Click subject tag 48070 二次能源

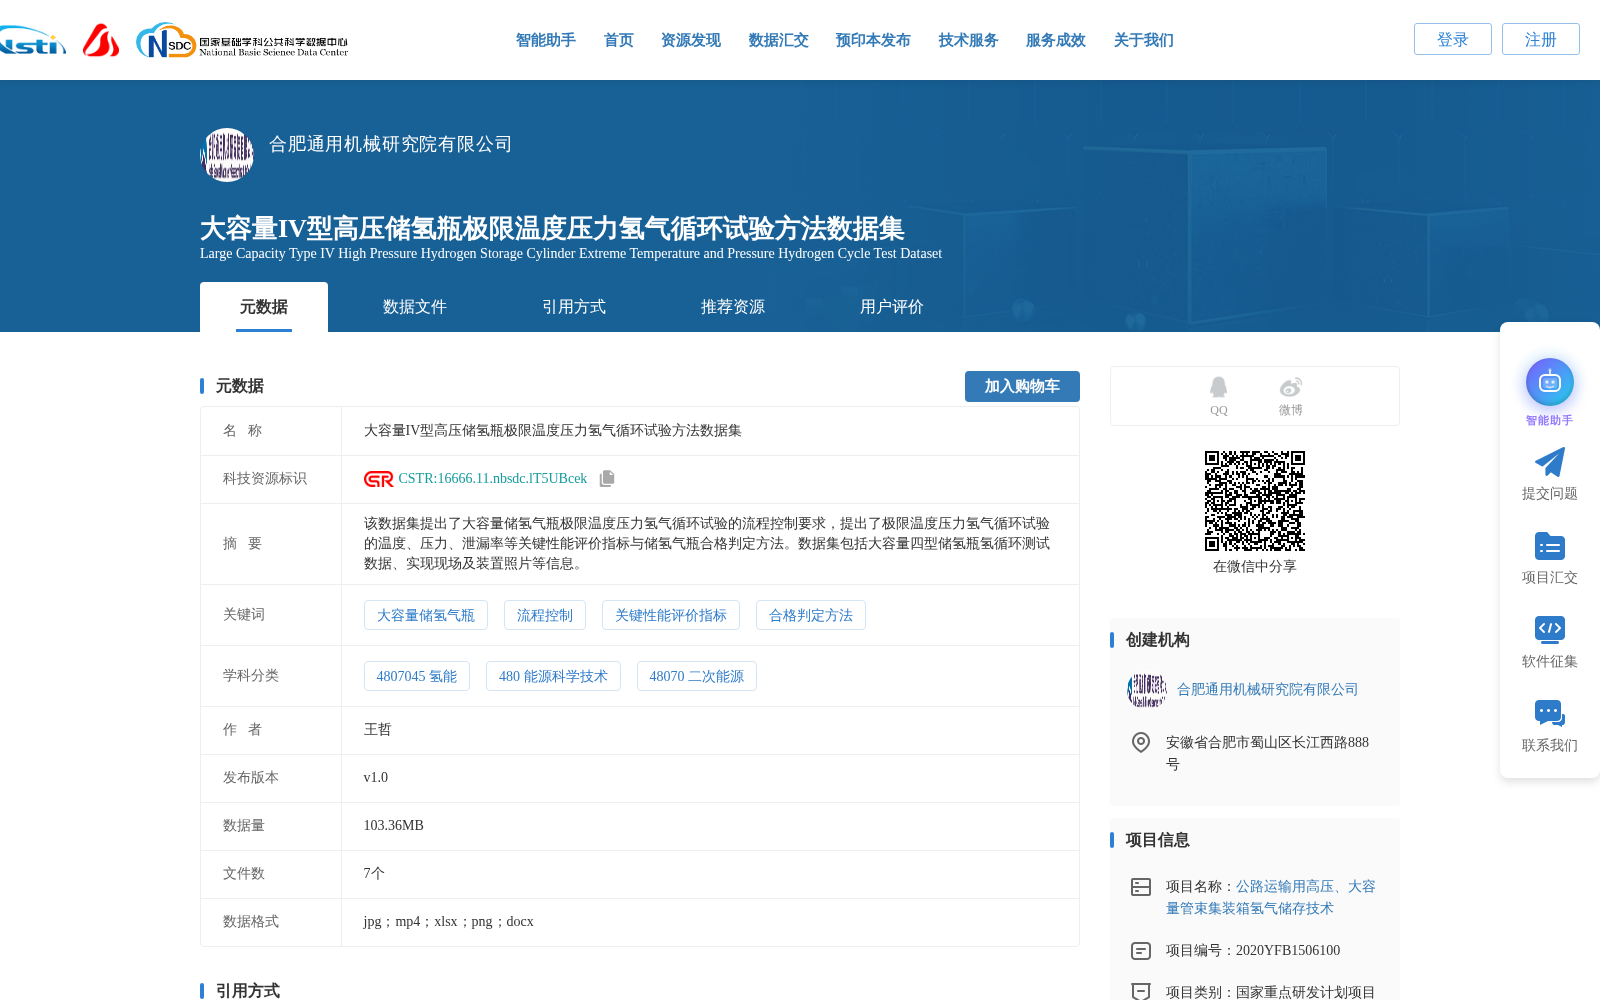[x=697, y=676]
